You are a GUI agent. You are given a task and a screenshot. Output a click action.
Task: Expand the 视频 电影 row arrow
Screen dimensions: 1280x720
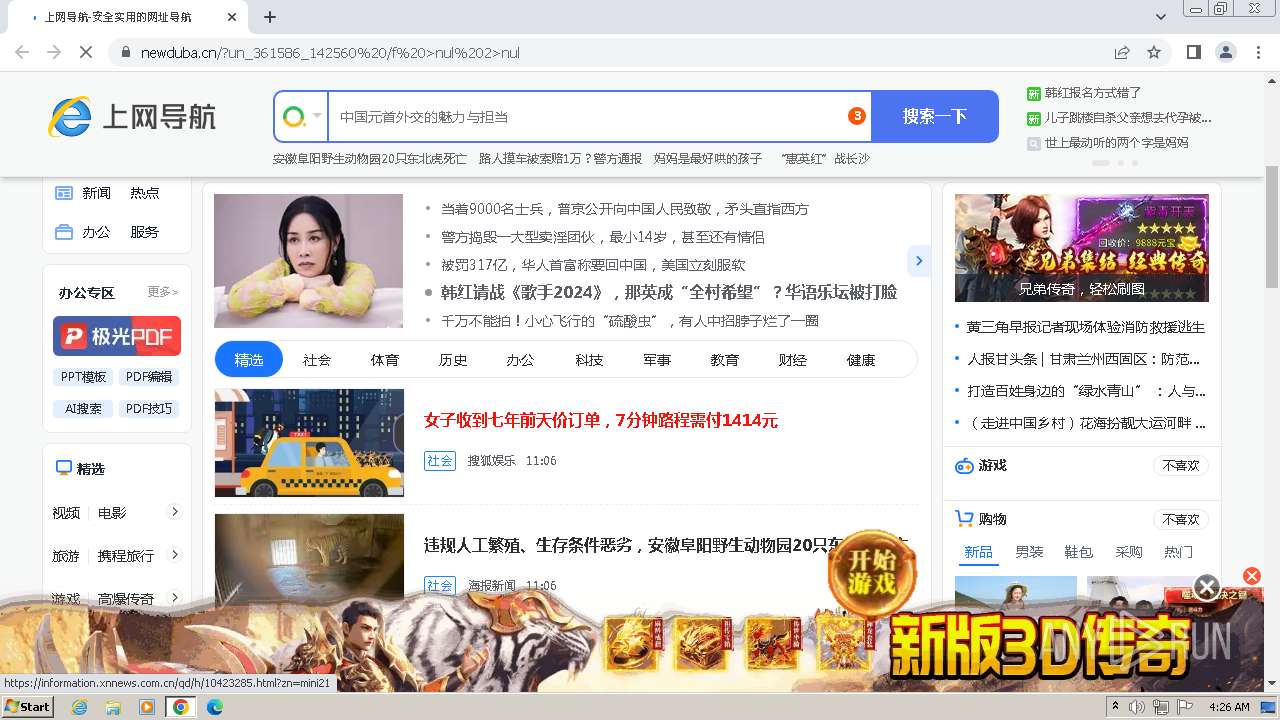pyautogui.click(x=174, y=512)
